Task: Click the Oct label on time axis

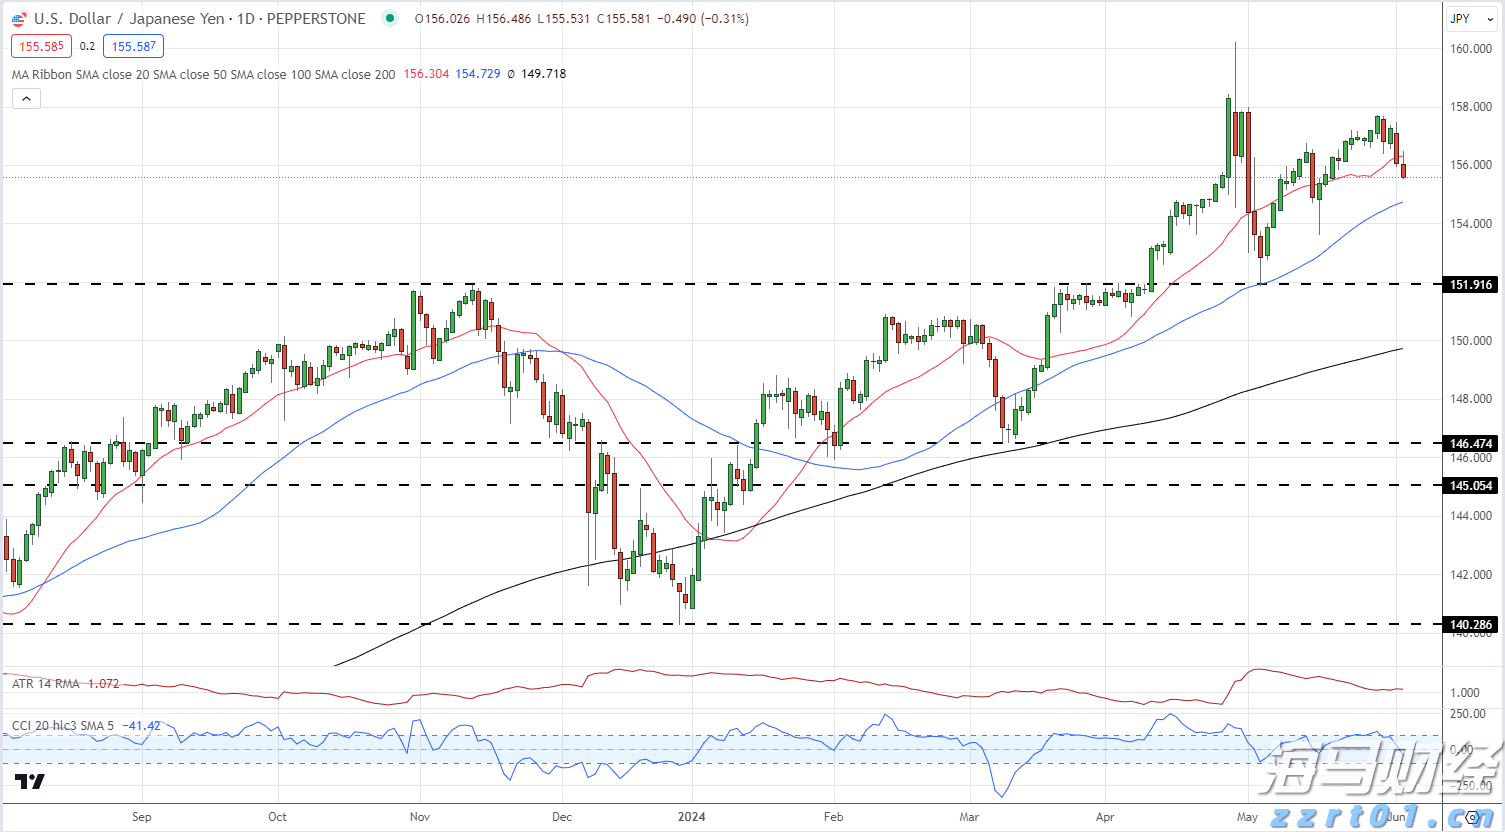Action: tap(277, 817)
